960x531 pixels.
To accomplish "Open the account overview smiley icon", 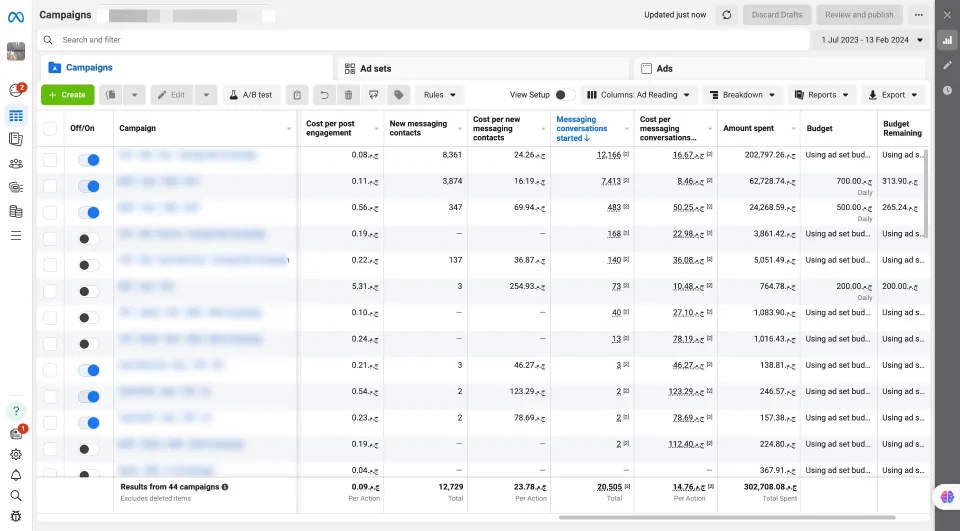I will point(16,90).
